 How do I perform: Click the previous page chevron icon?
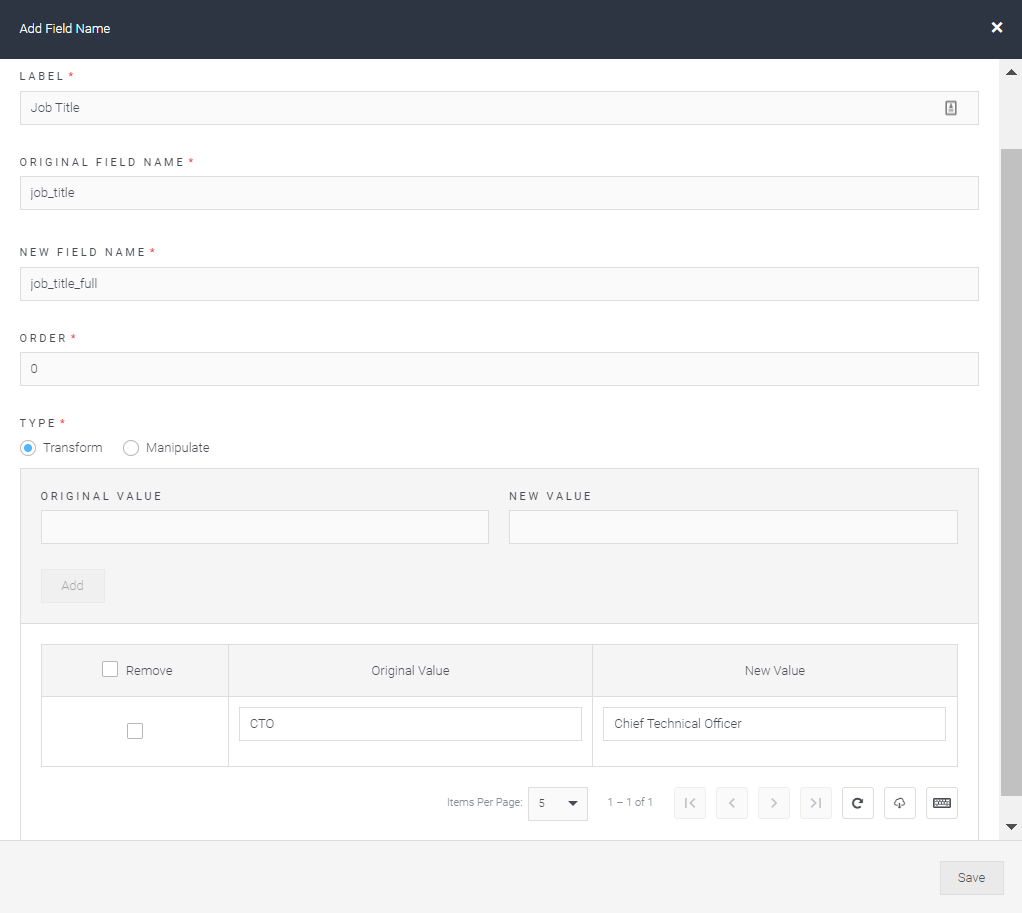[x=731, y=803]
